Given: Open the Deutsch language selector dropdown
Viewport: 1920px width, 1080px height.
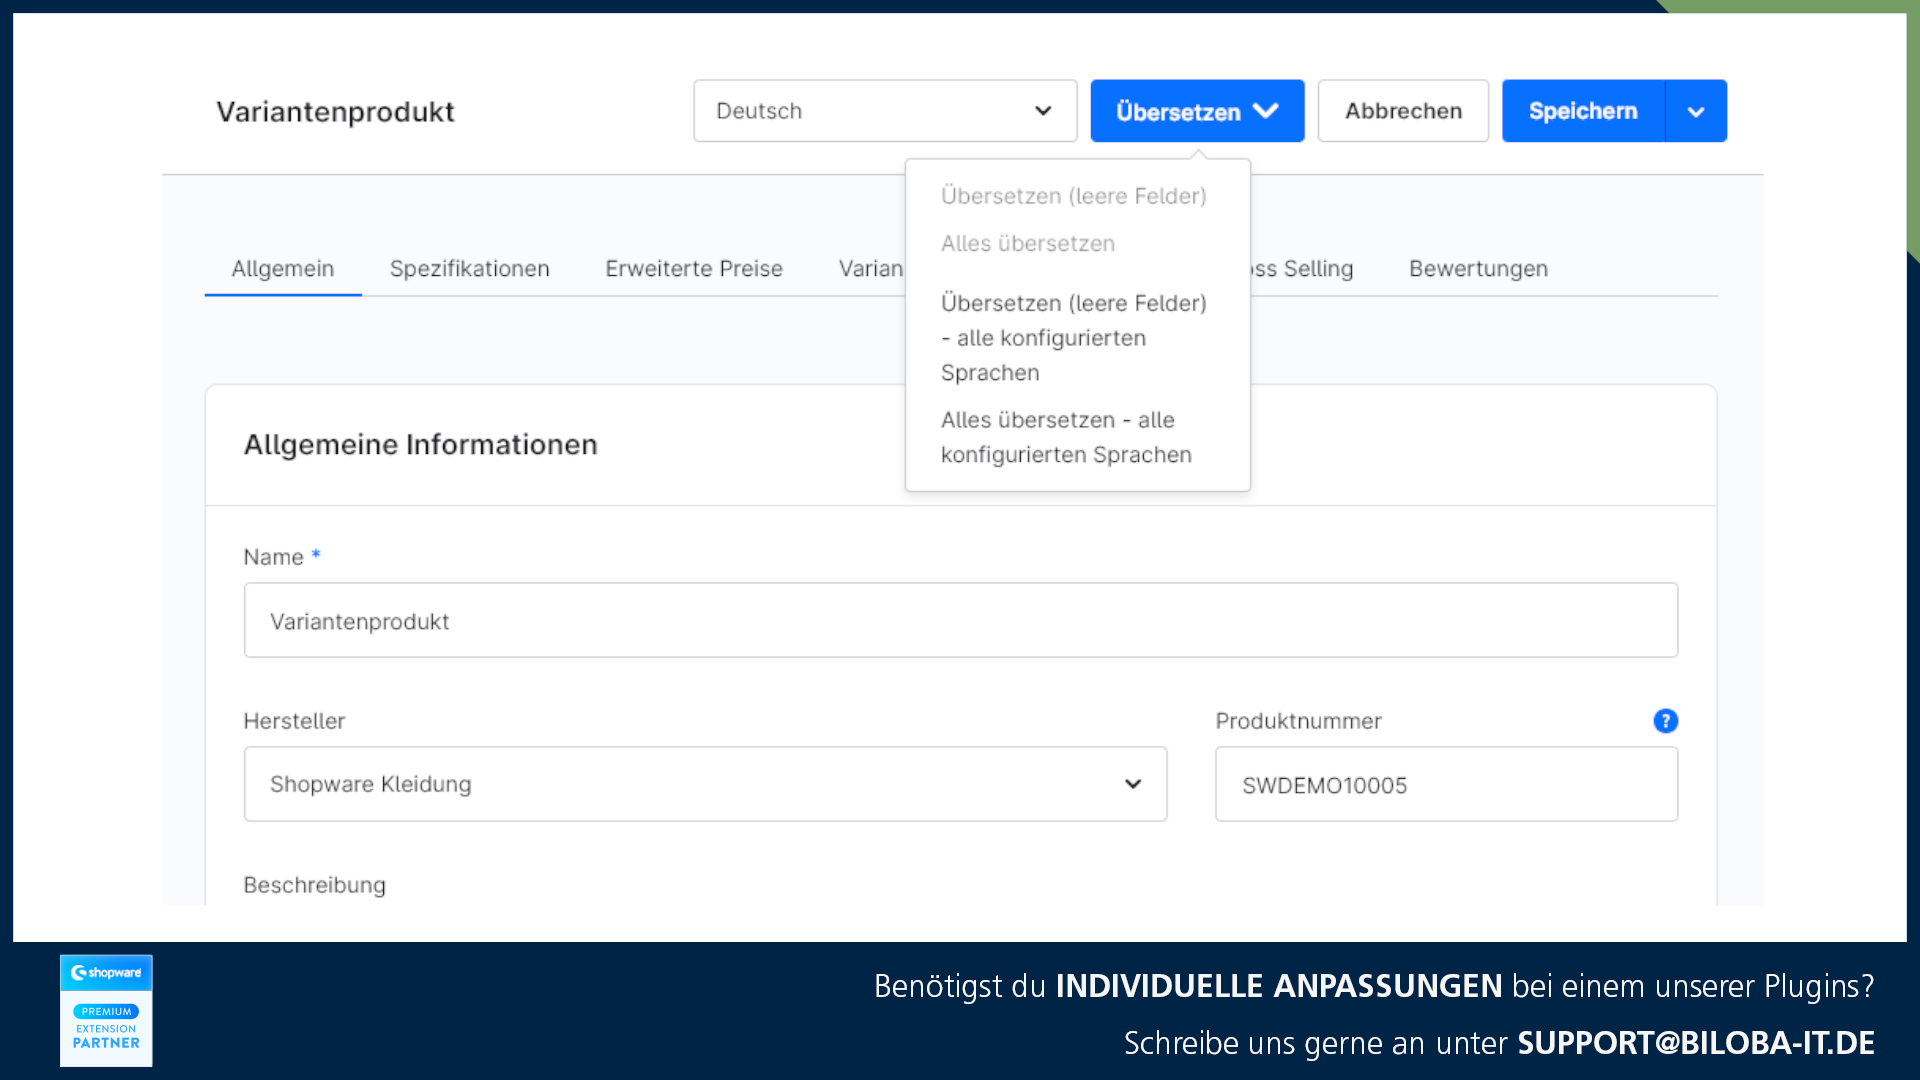Looking at the screenshot, I should point(884,111).
